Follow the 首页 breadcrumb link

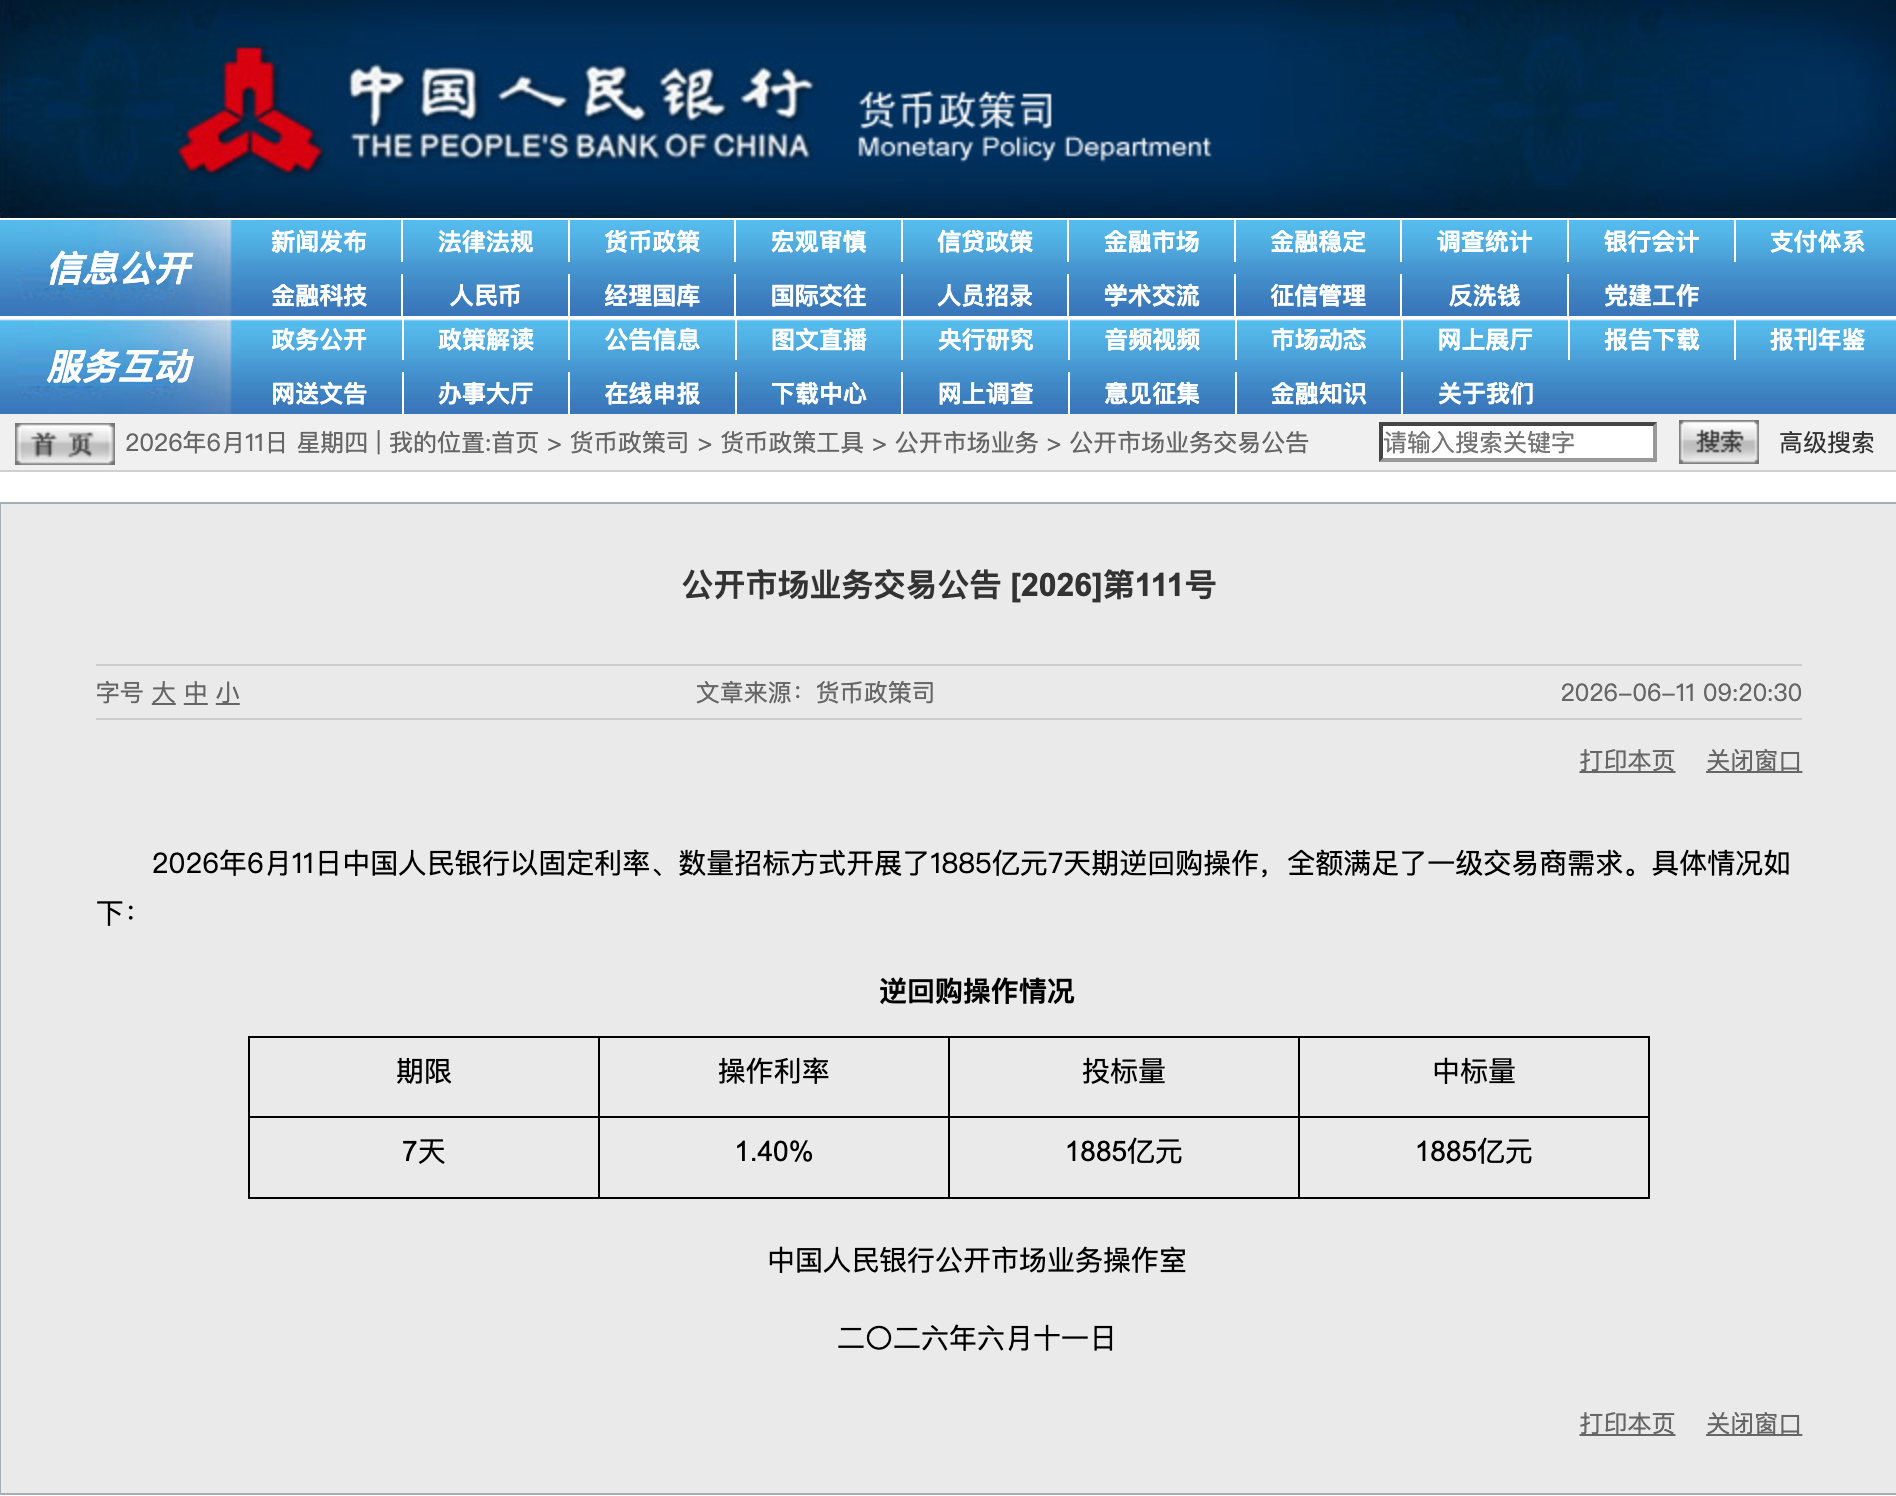514,443
